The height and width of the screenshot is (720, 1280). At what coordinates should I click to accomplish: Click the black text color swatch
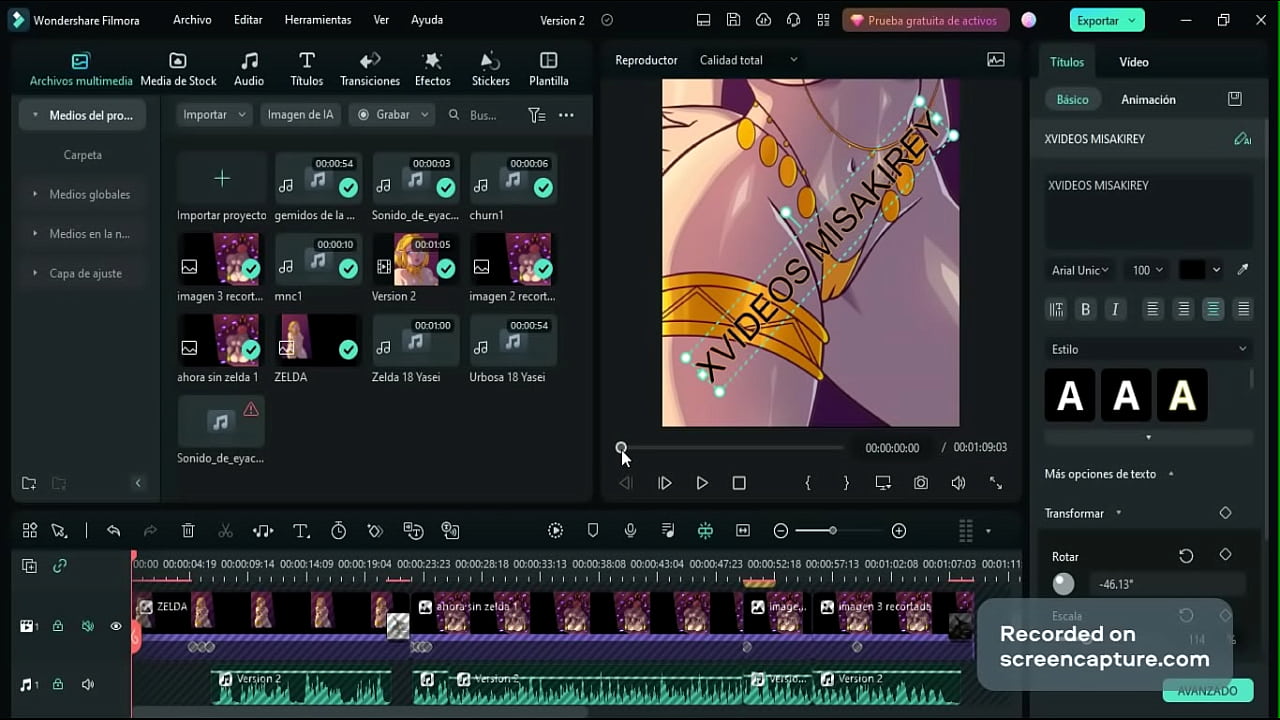(1192, 270)
